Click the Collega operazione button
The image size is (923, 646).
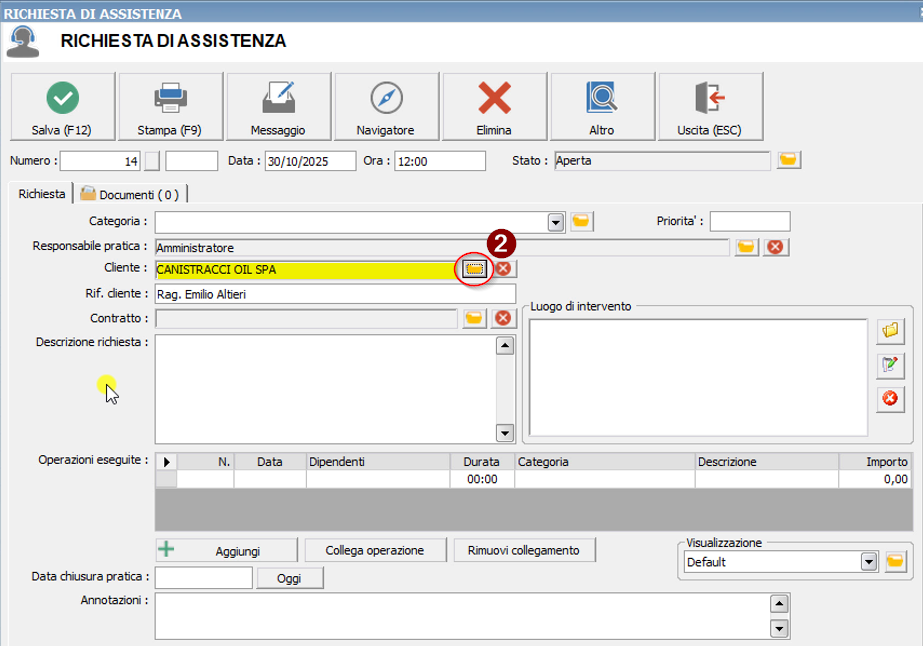pos(374,550)
